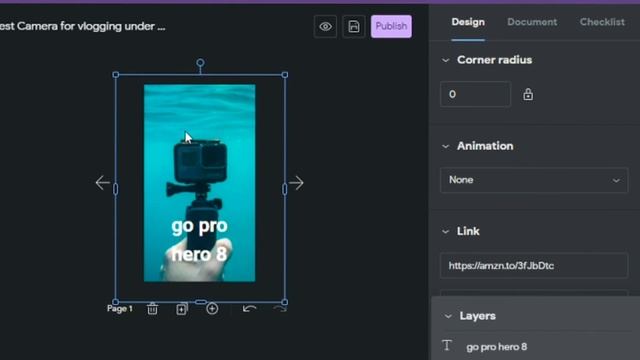Open the Checklist tab
The width and height of the screenshot is (640, 360).
coord(602,22)
